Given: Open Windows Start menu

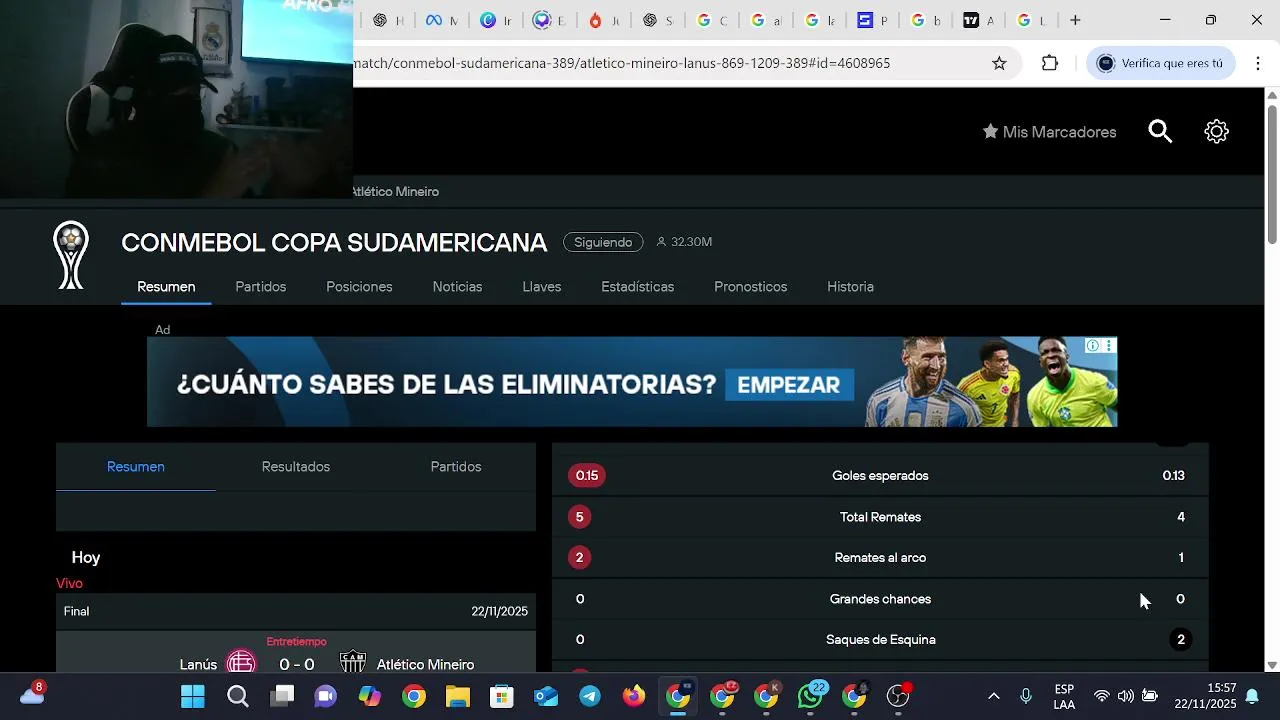Looking at the screenshot, I should pos(193,696).
